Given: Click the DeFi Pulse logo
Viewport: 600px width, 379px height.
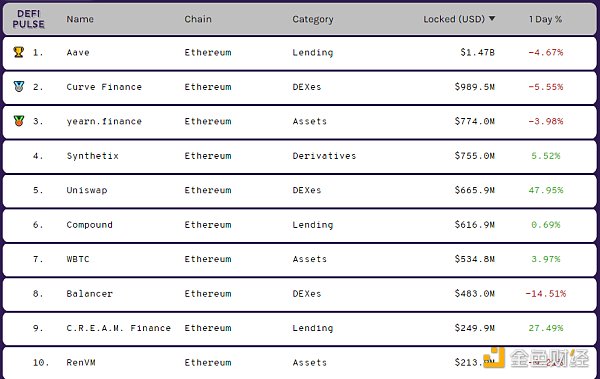Looking at the screenshot, I should point(28,19).
